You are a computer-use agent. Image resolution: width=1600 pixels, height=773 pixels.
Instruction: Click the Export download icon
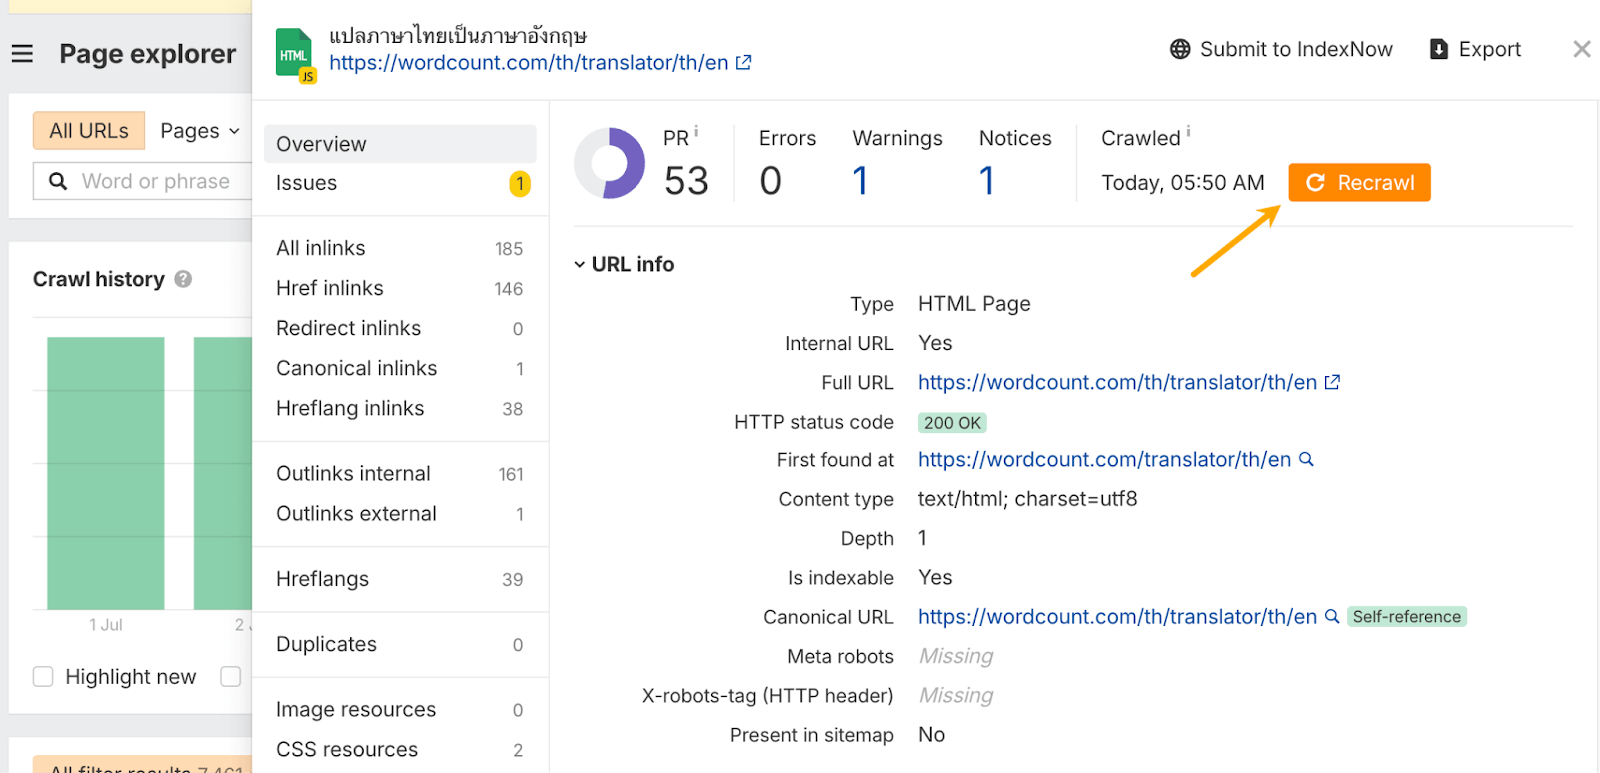[x=1439, y=49]
